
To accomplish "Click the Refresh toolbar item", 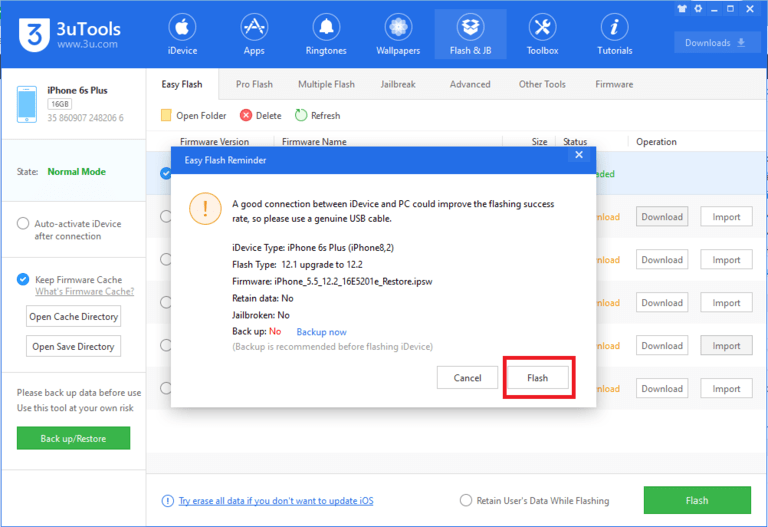I will pyautogui.click(x=317, y=116).
